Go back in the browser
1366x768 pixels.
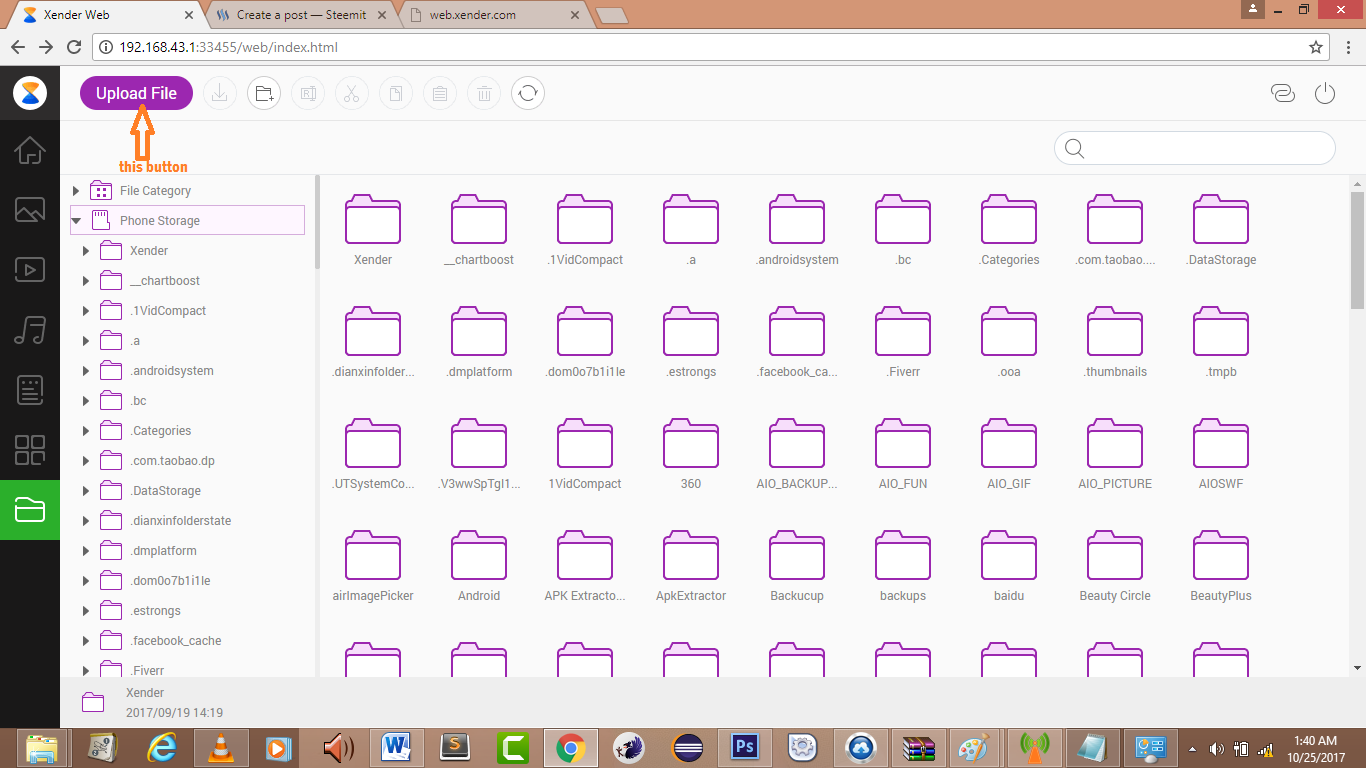point(18,47)
